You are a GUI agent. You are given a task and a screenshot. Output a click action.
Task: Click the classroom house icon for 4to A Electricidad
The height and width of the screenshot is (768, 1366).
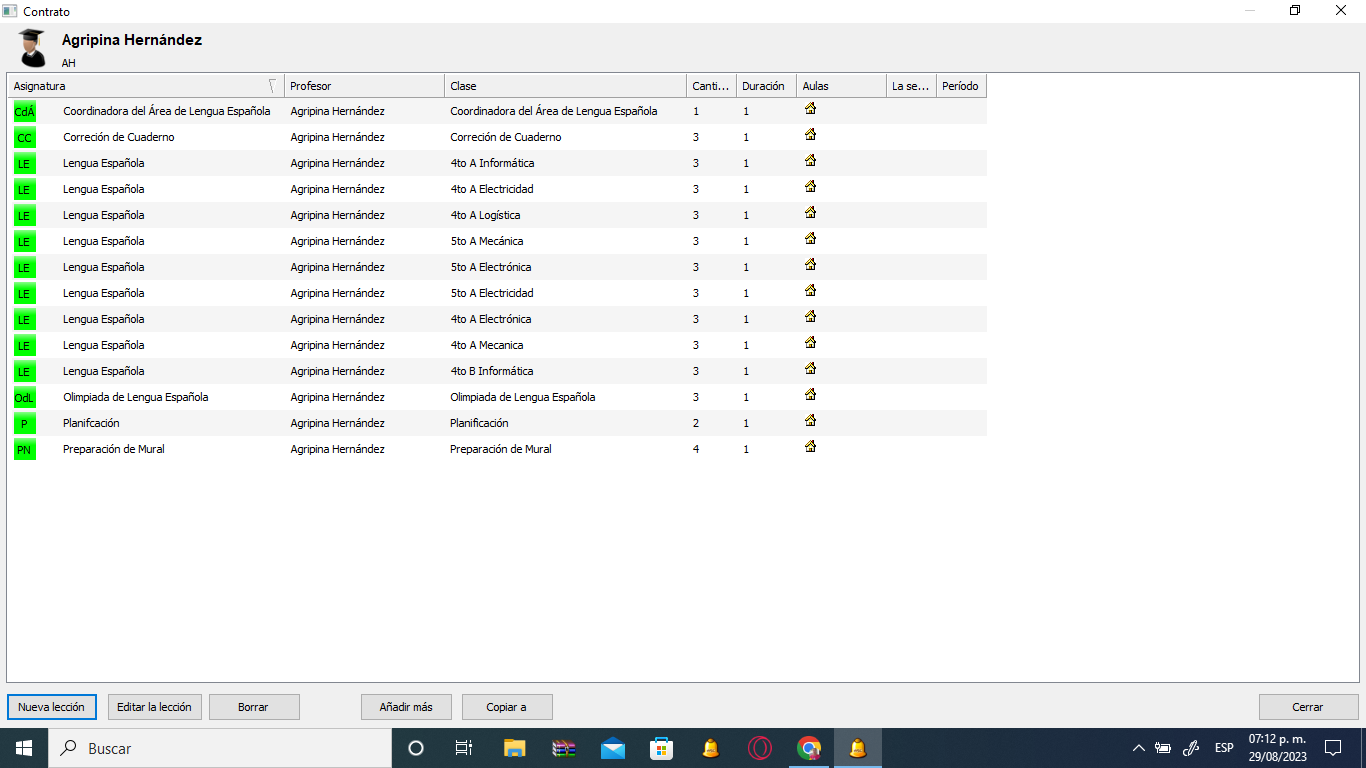pos(811,186)
